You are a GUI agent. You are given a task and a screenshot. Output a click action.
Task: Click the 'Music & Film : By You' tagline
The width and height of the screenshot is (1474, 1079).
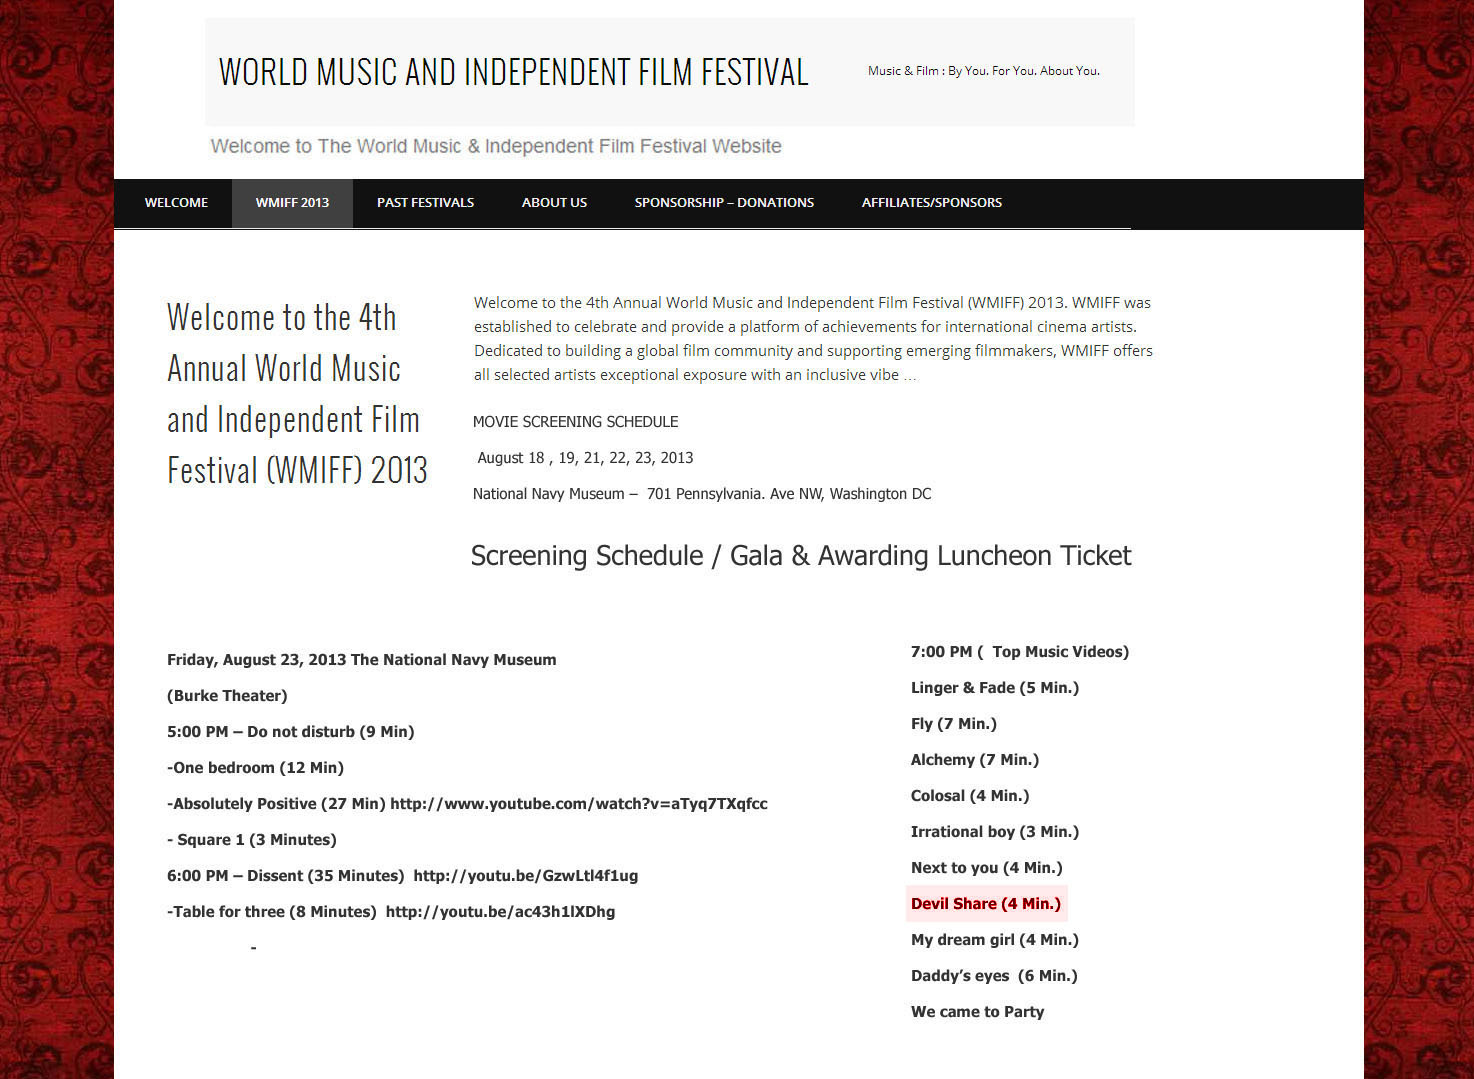(x=983, y=71)
